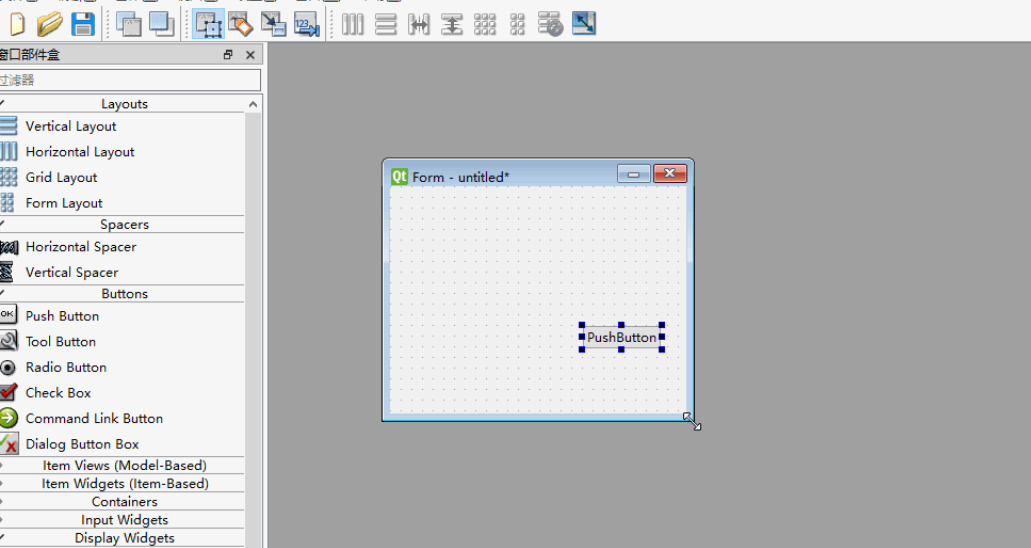1031x548 pixels.
Task: Create a new form with the toolbar icon
Action: tap(17, 24)
